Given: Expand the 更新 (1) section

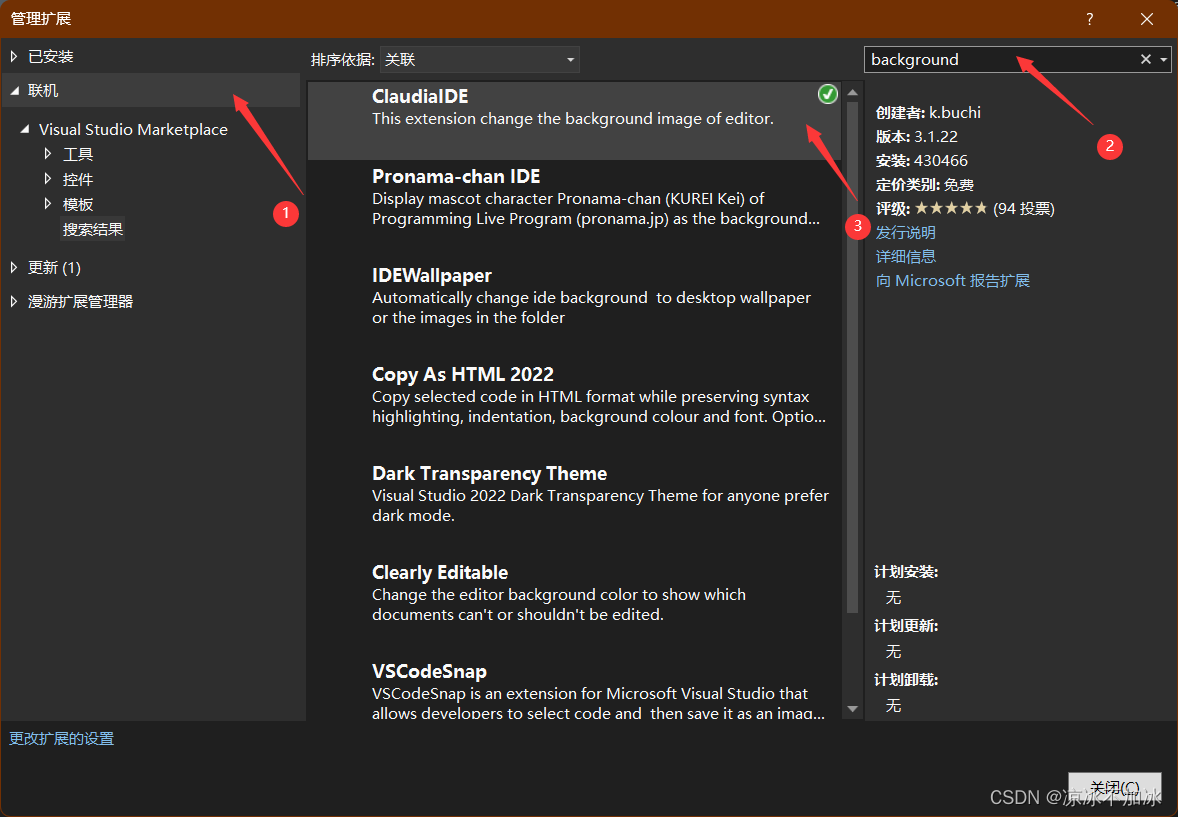Looking at the screenshot, I should (14, 268).
